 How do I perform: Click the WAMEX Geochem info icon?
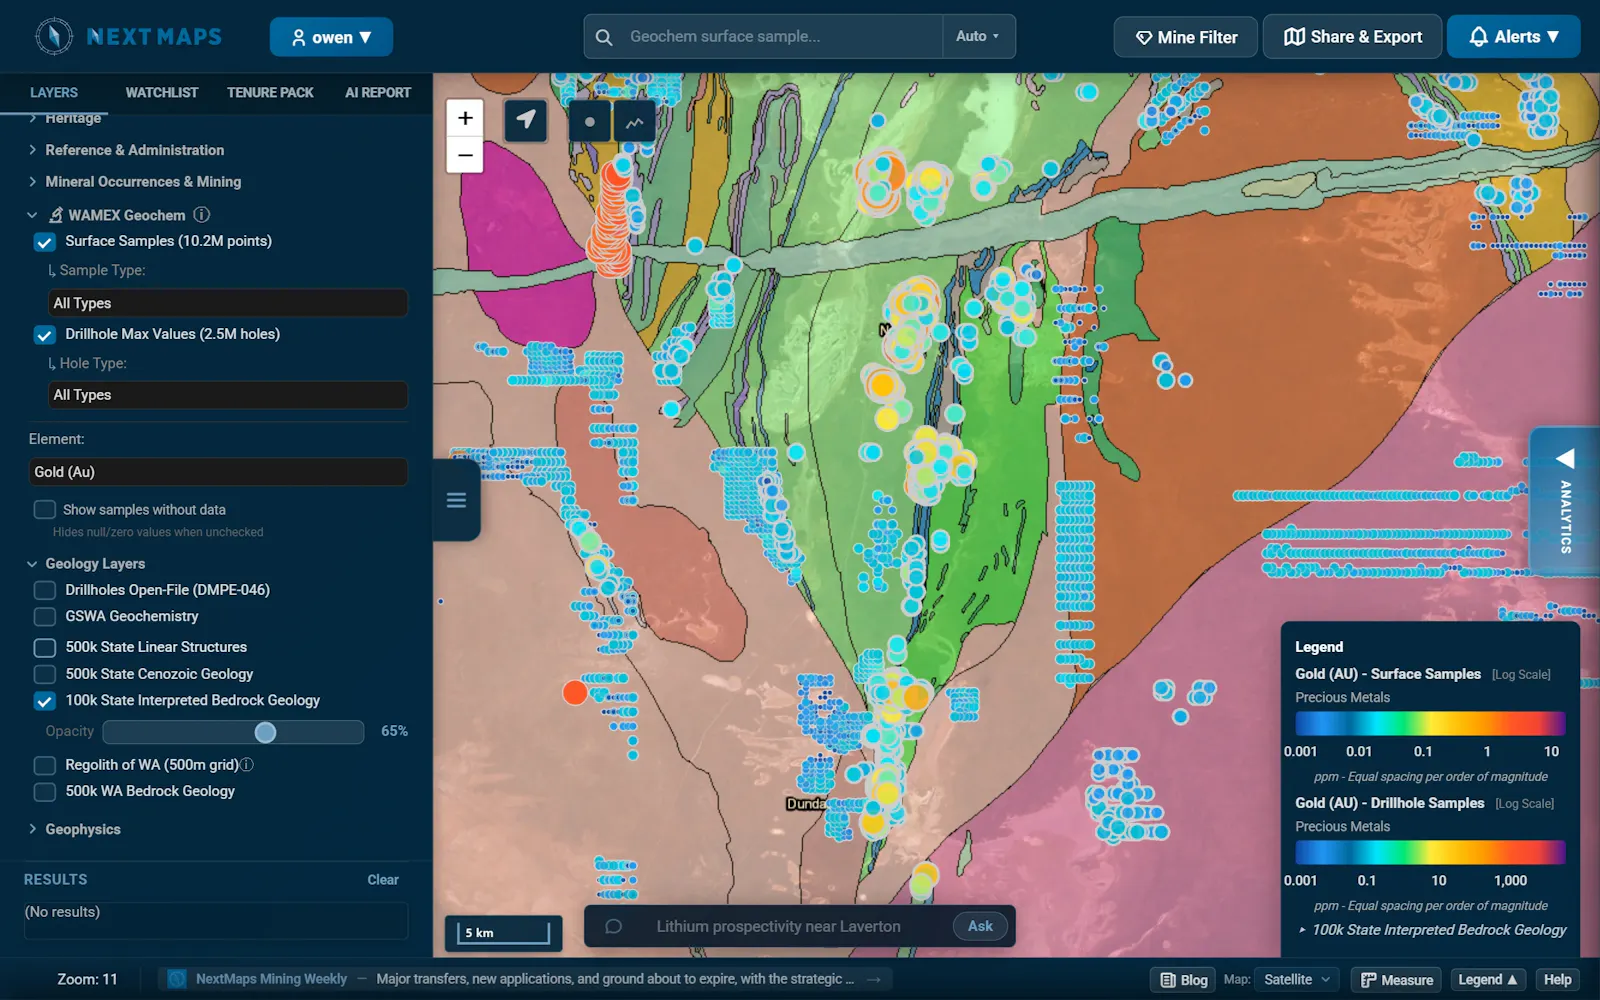201,214
